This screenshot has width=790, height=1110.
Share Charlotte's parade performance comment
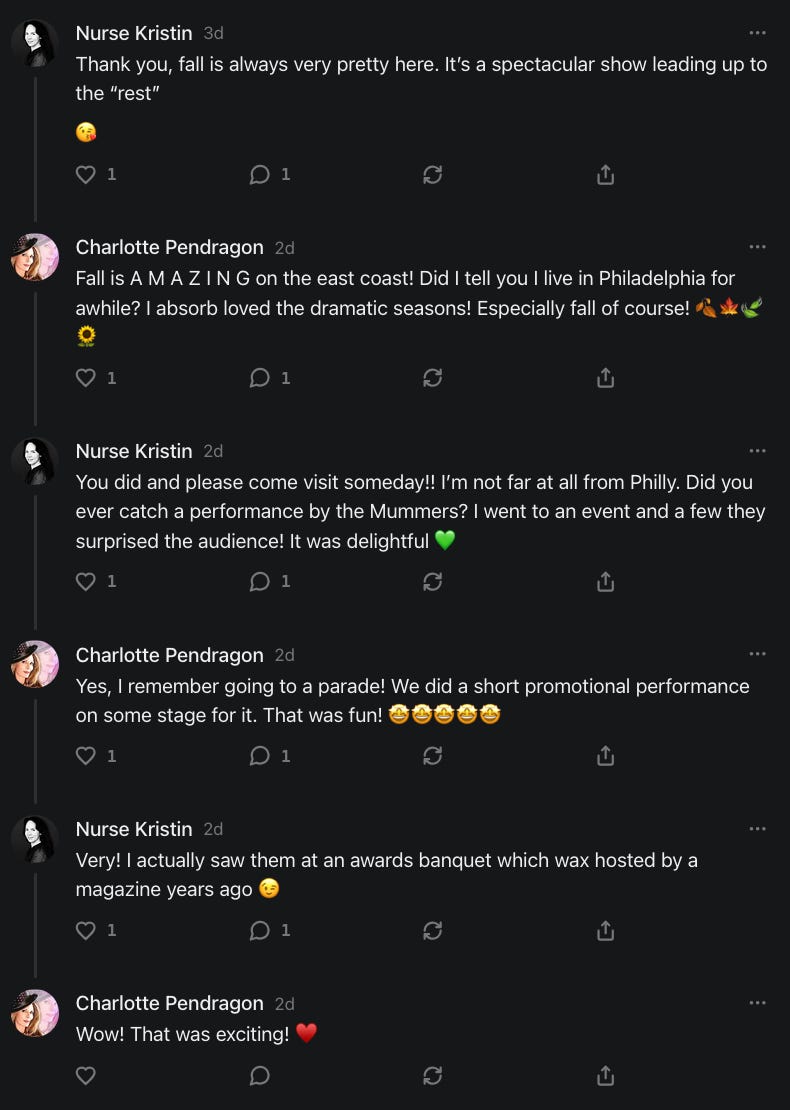pyautogui.click(x=605, y=756)
